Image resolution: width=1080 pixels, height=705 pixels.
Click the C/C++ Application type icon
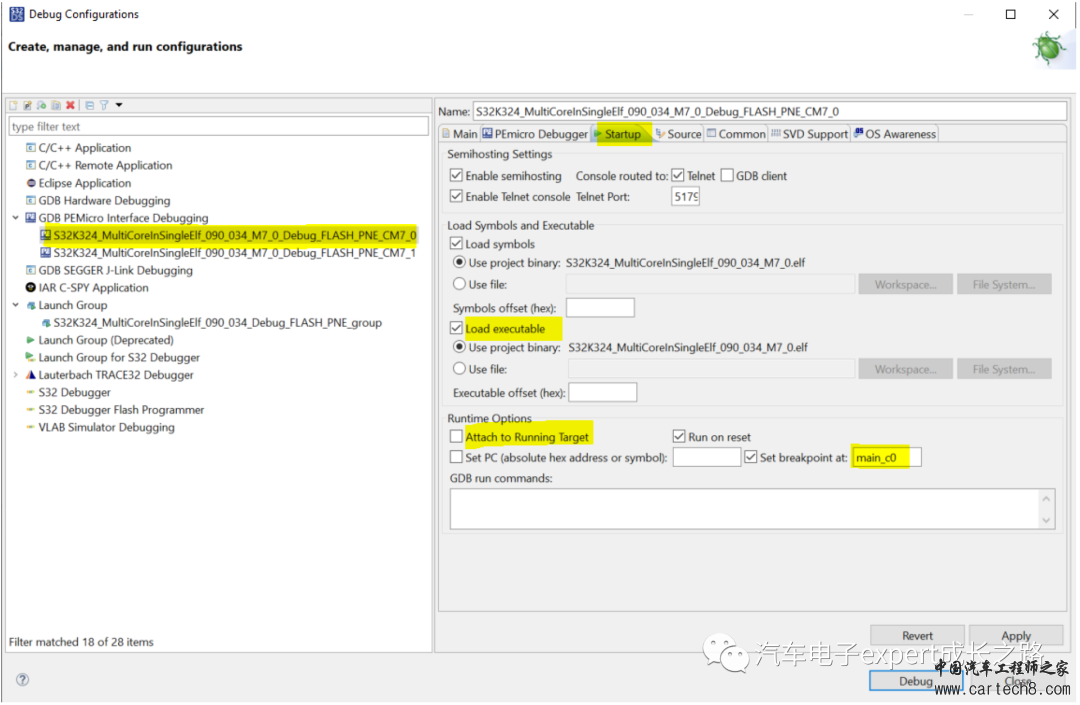click(30, 147)
